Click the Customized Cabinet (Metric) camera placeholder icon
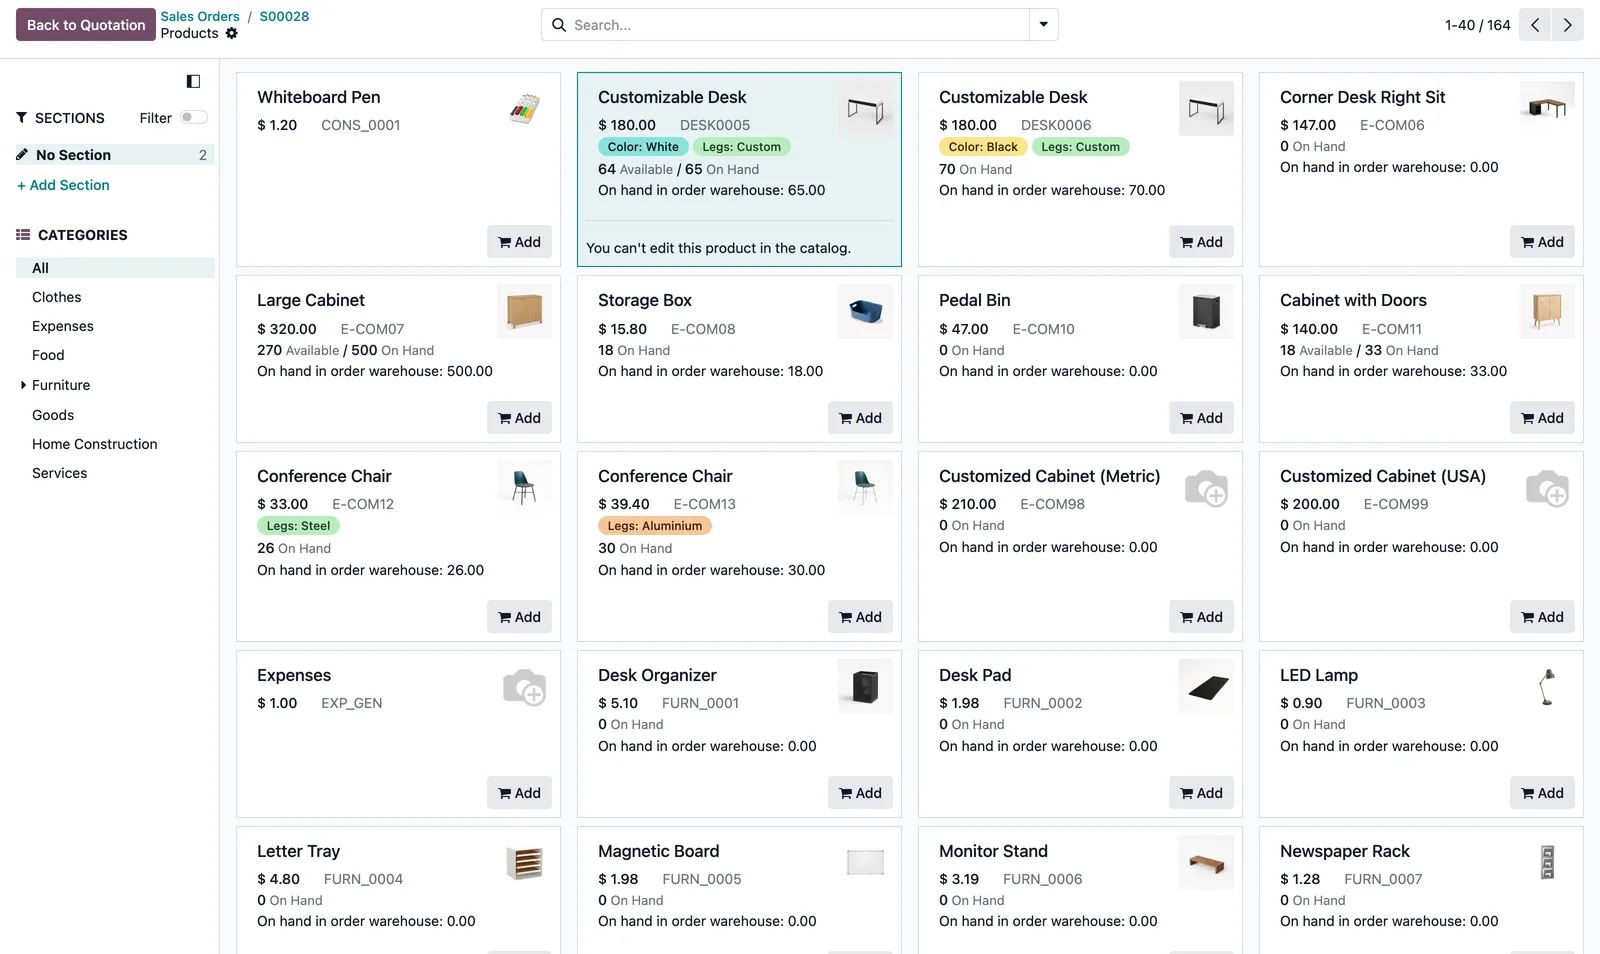The height and width of the screenshot is (954, 1600). (x=1206, y=488)
